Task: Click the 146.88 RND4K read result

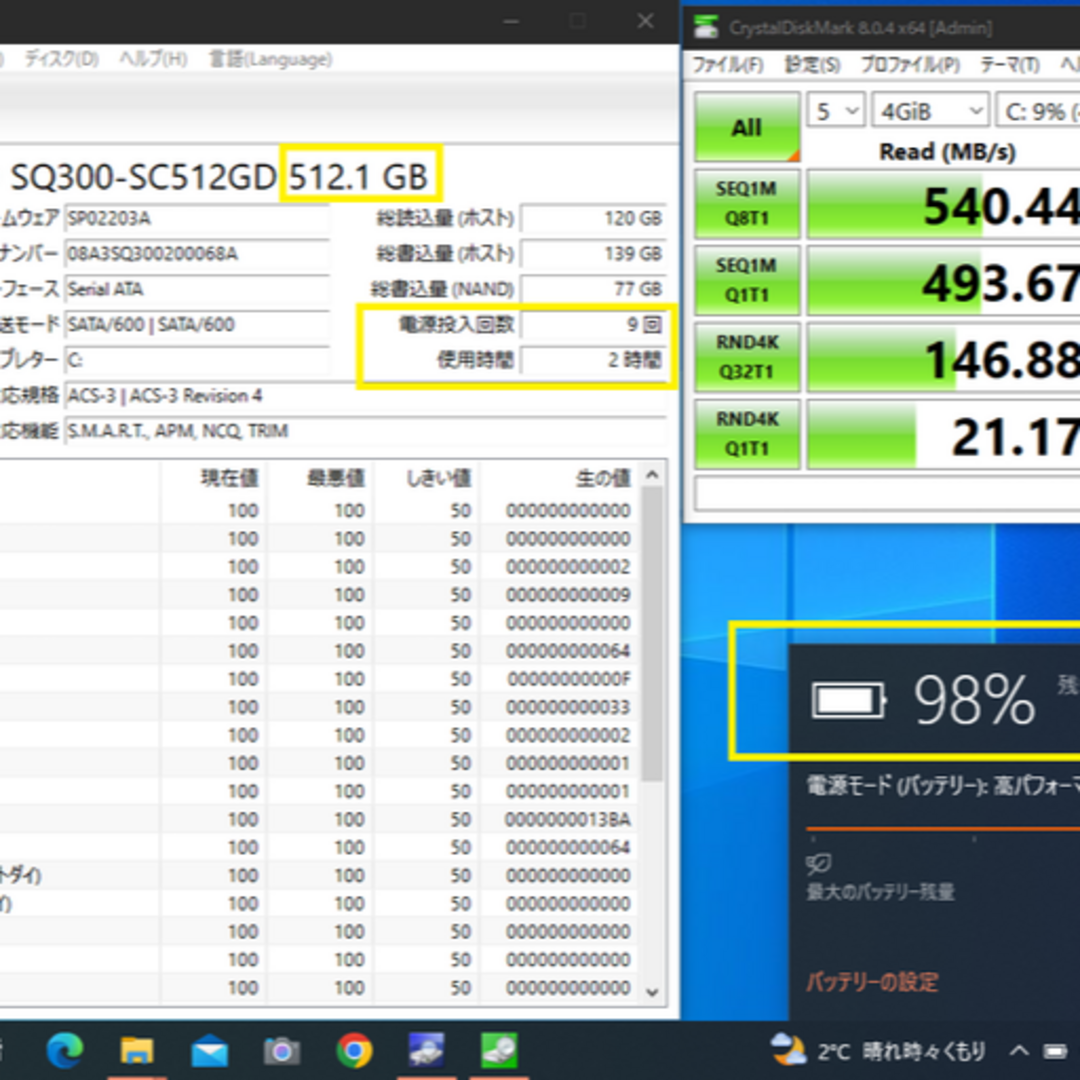Action: pyautogui.click(x=944, y=358)
